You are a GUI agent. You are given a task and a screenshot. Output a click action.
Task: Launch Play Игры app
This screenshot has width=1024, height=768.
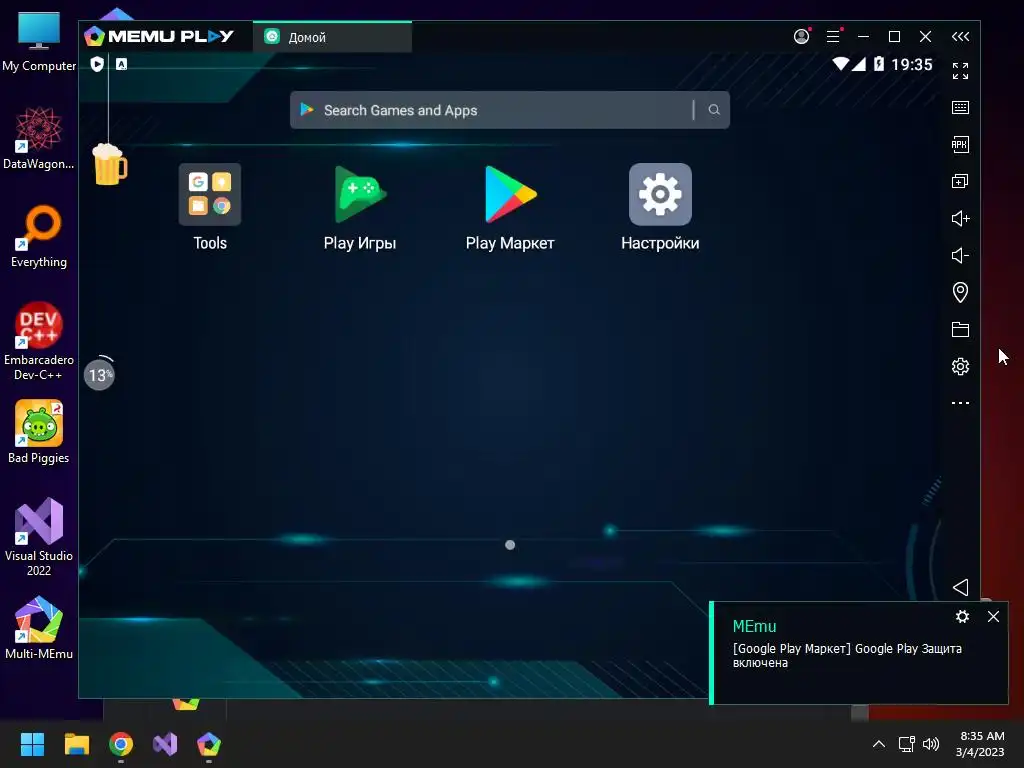(360, 195)
